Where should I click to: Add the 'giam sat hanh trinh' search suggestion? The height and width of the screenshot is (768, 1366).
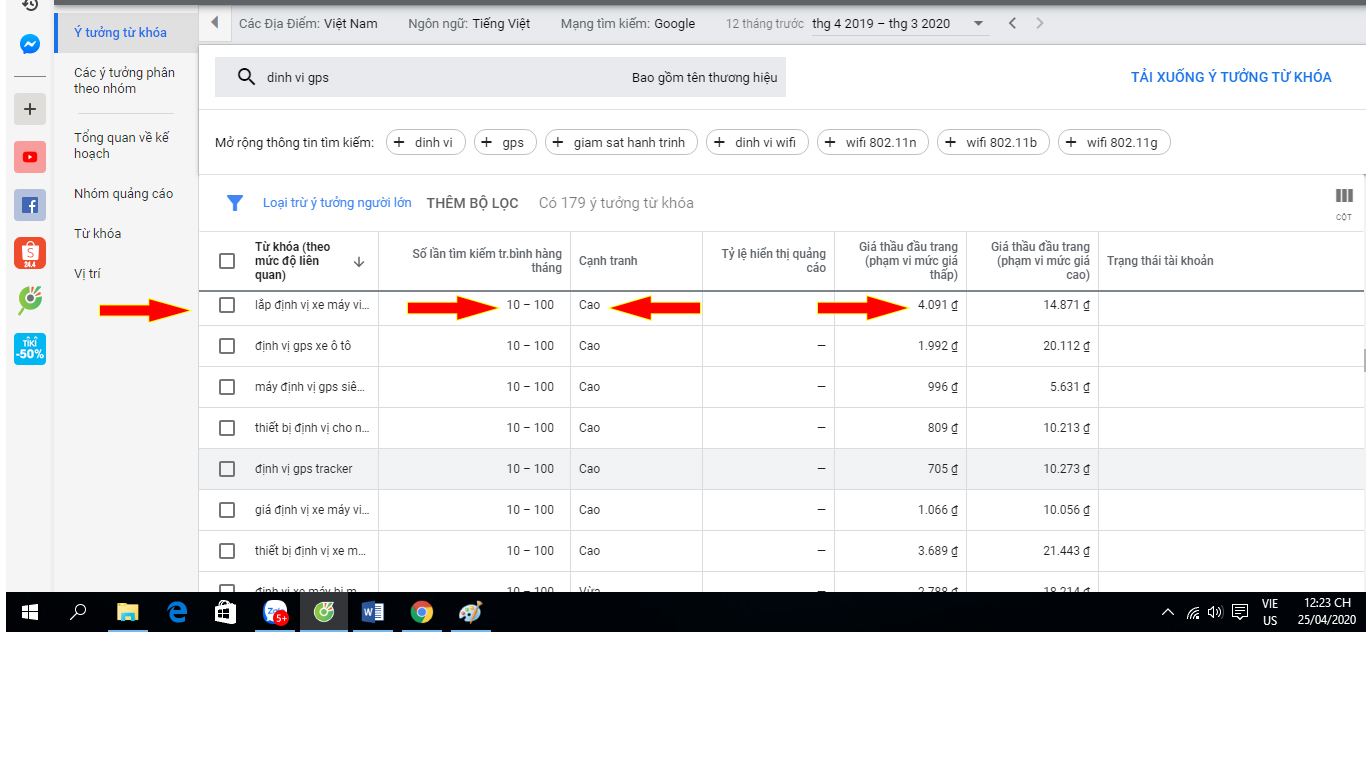620,143
